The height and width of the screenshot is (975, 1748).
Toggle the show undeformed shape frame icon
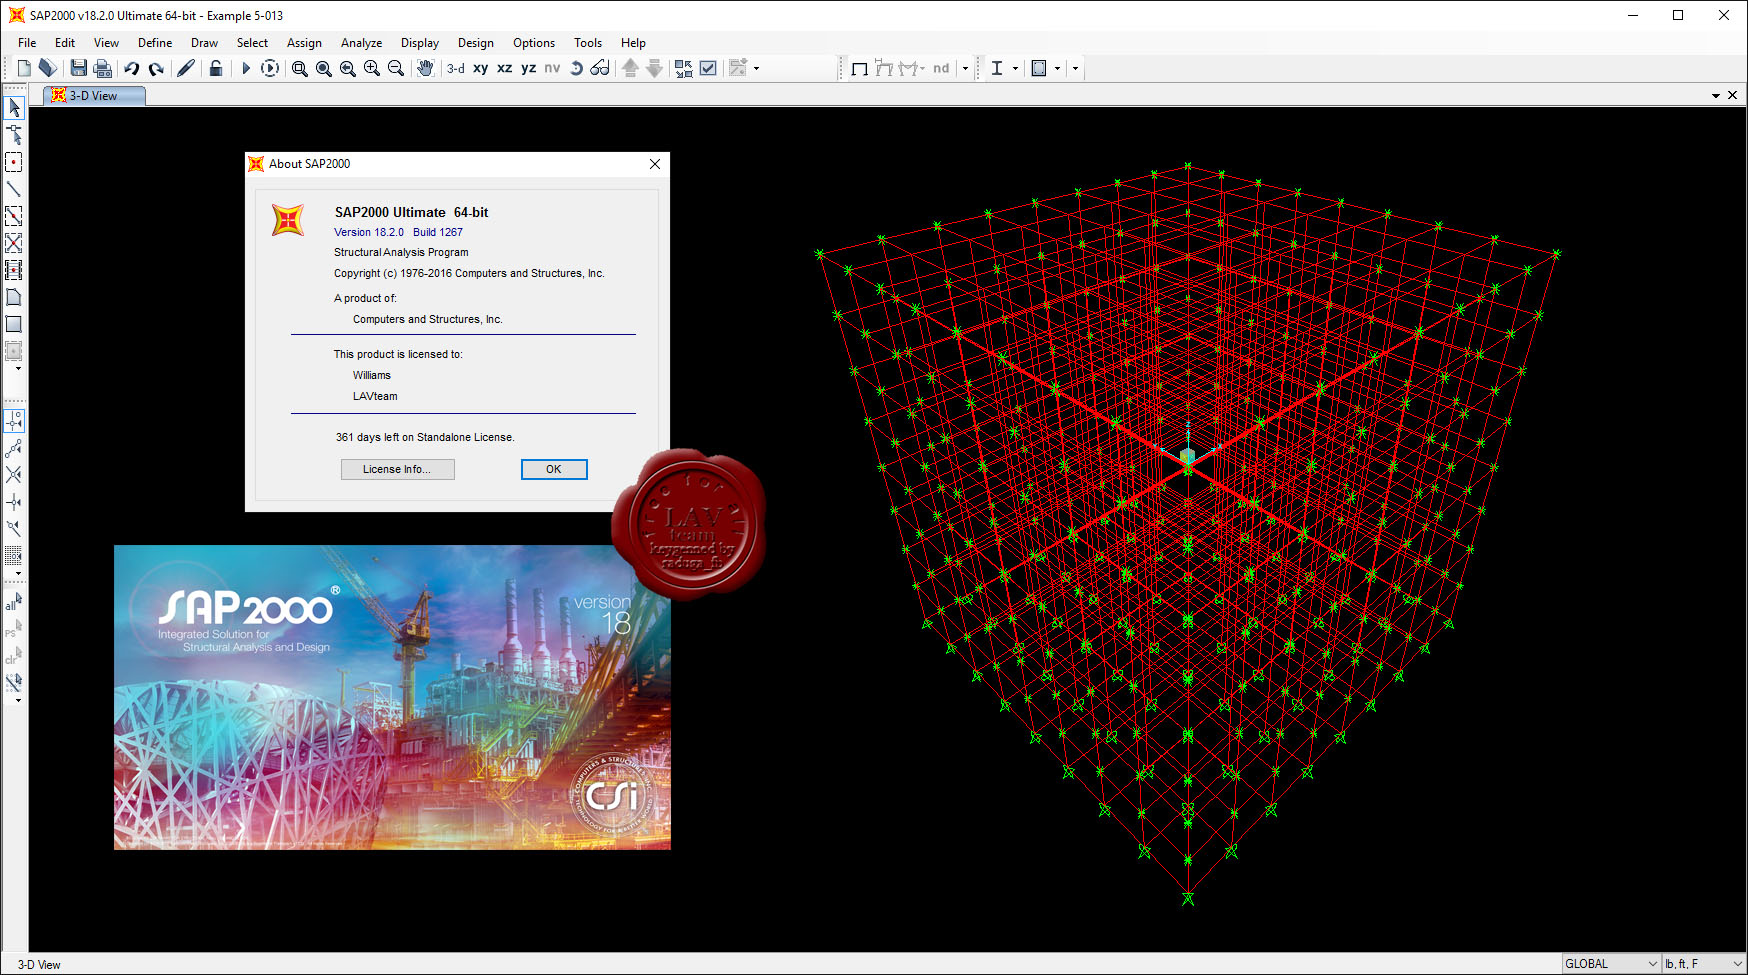[859, 68]
